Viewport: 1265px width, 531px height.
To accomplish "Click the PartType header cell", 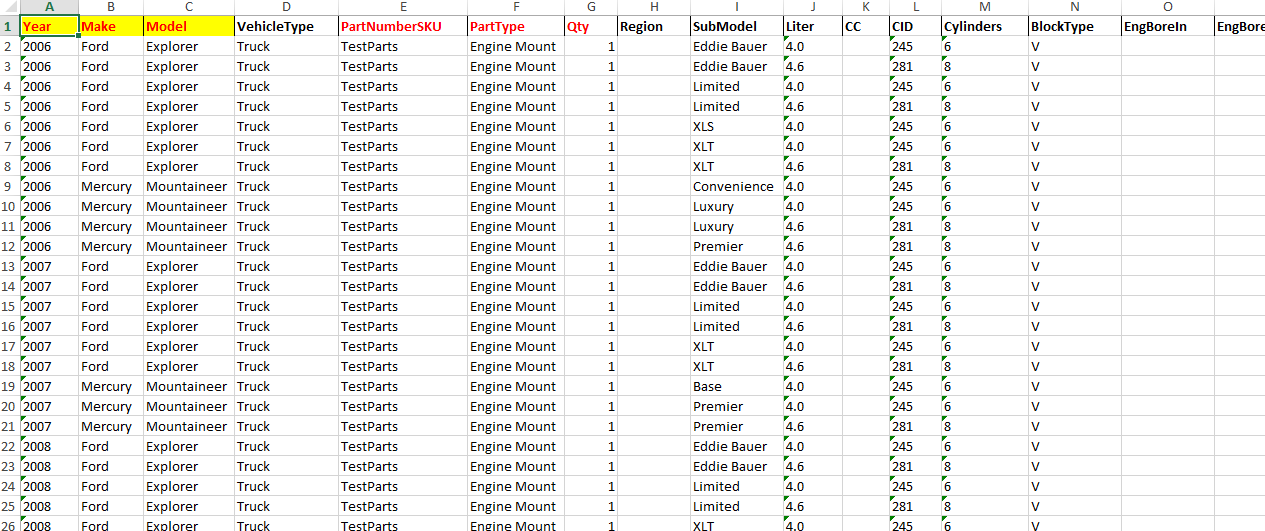I will pos(515,26).
